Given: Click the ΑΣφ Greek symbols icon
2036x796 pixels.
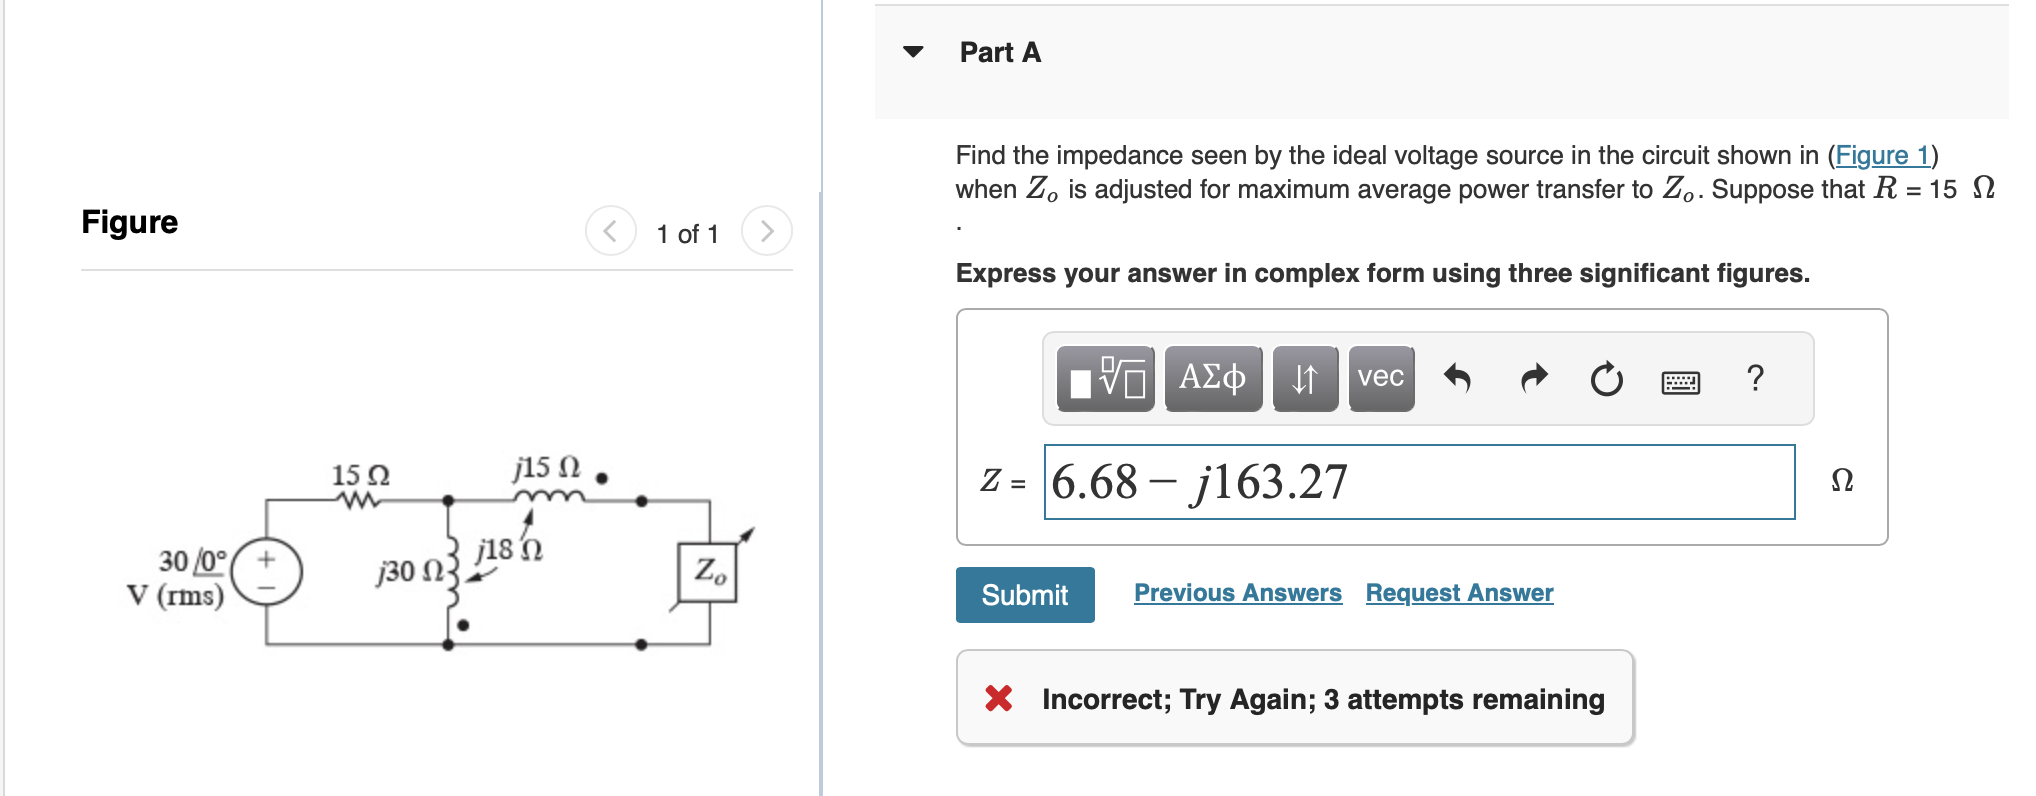Looking at the screenshot, I should [1213, 378].
